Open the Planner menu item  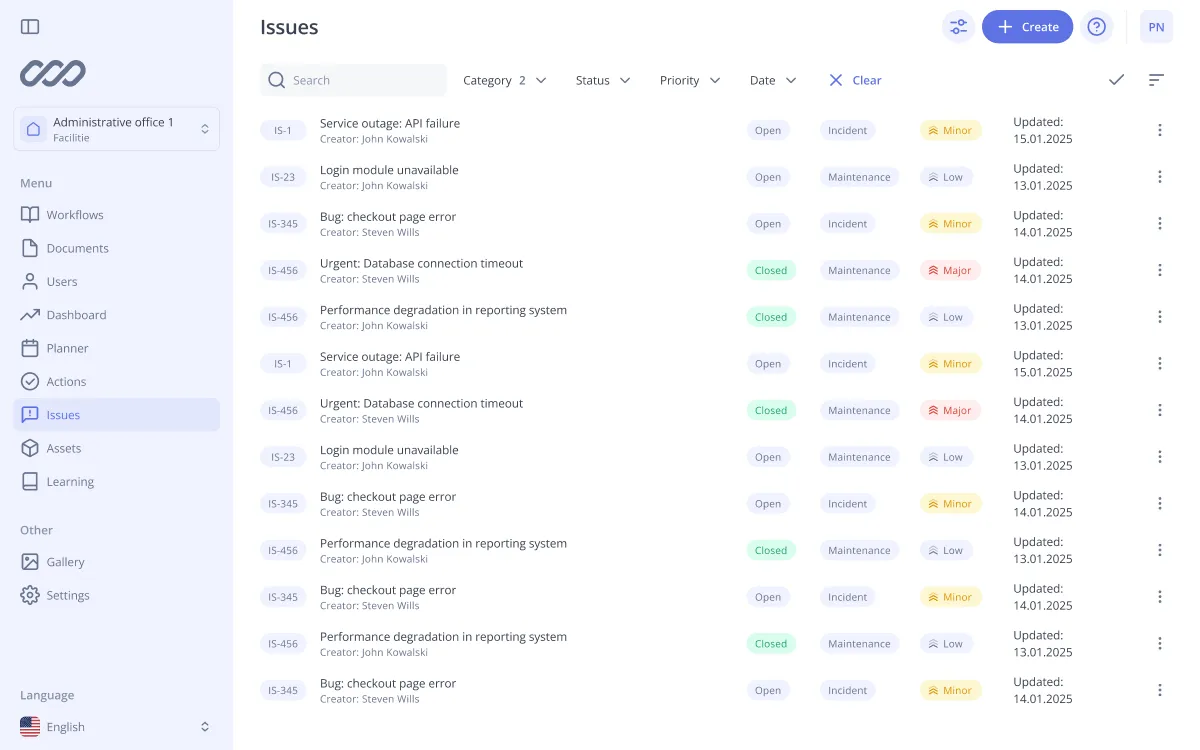click(x=67, y=348)
